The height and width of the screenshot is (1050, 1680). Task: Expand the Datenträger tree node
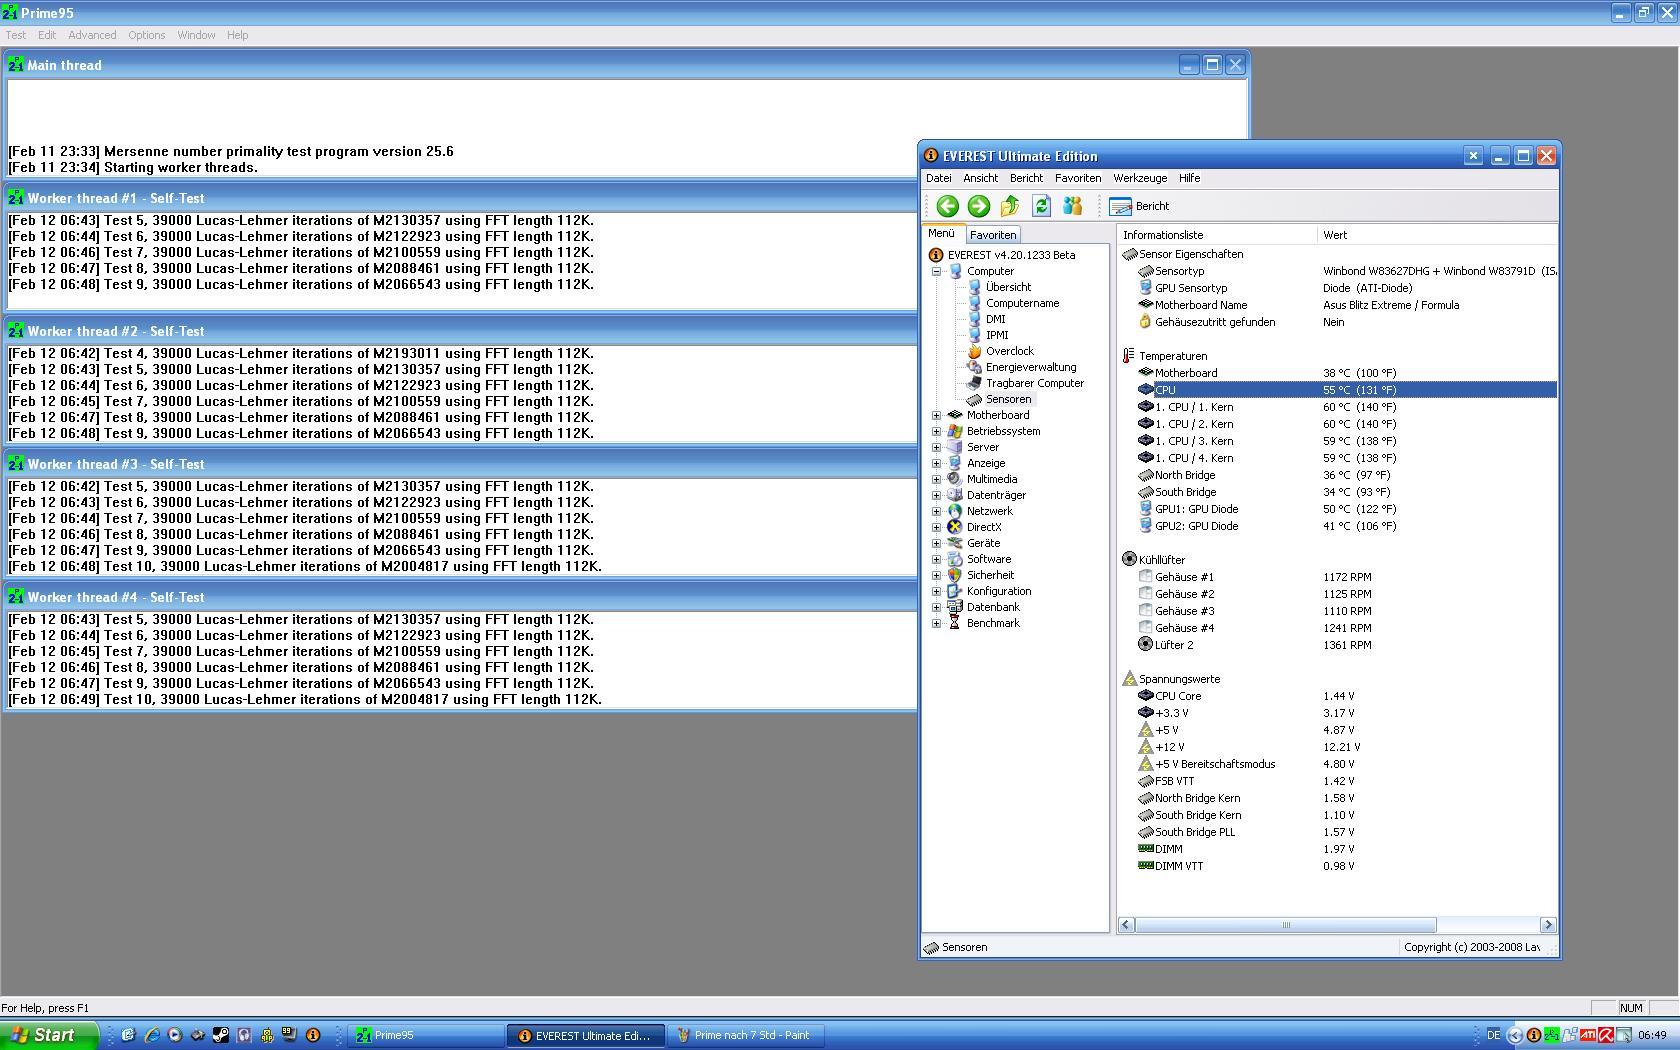(937, 495)
